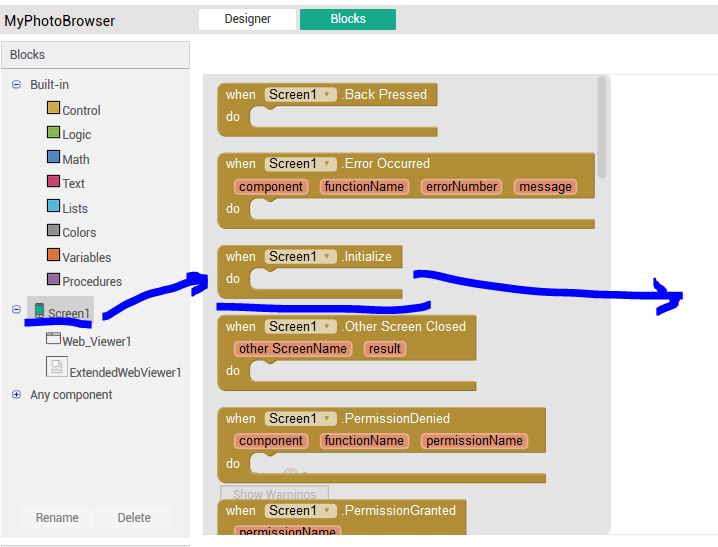This screenshot has height=547, width=718.
Task: Click the errorNumber parameter
Action: [x=462, y=187]
